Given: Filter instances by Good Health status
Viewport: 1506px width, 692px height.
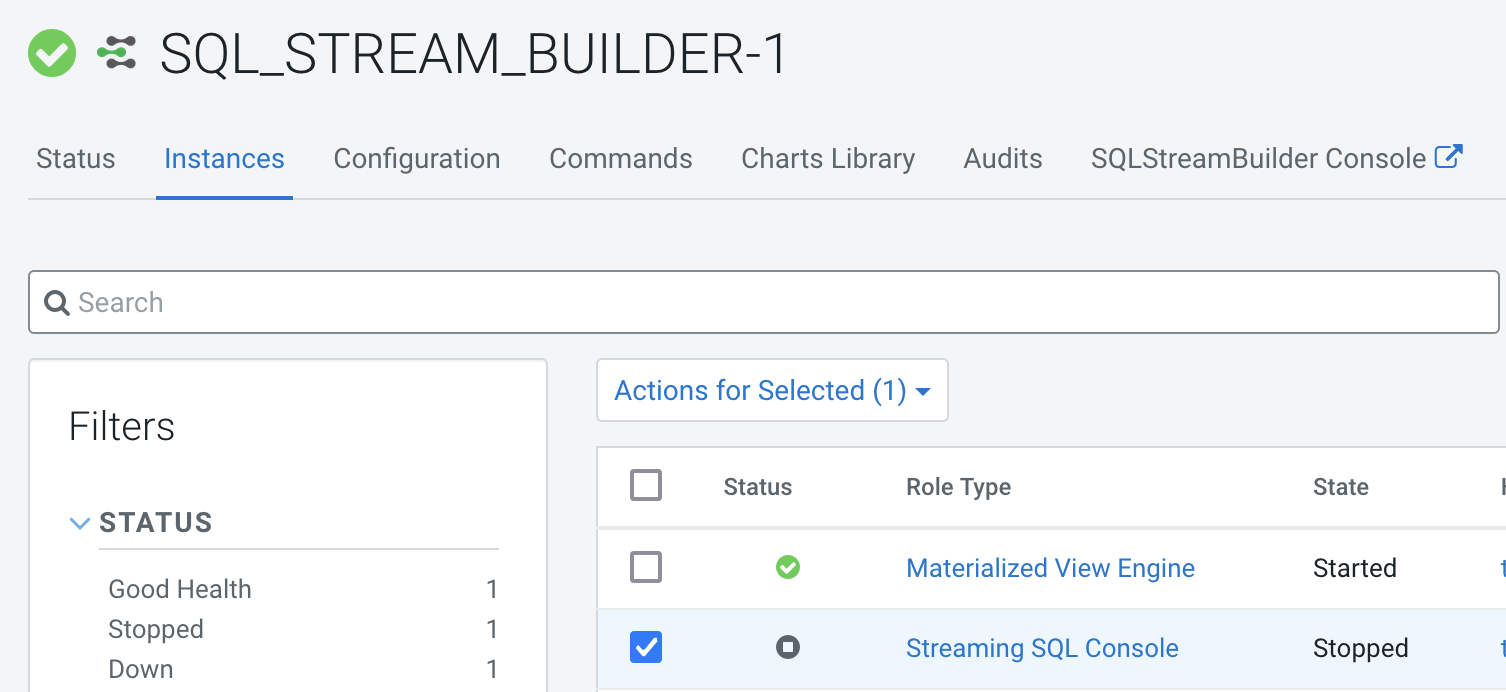Looking at the screenshot, I should (x=180, y=589).
